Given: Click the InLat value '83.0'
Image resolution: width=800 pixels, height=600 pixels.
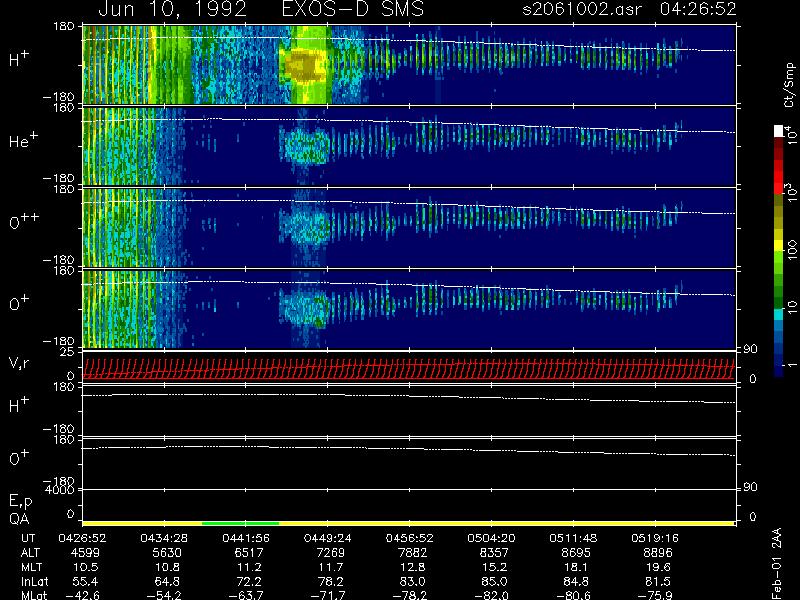Looking at the screenshot, I should tap(412, 581).
